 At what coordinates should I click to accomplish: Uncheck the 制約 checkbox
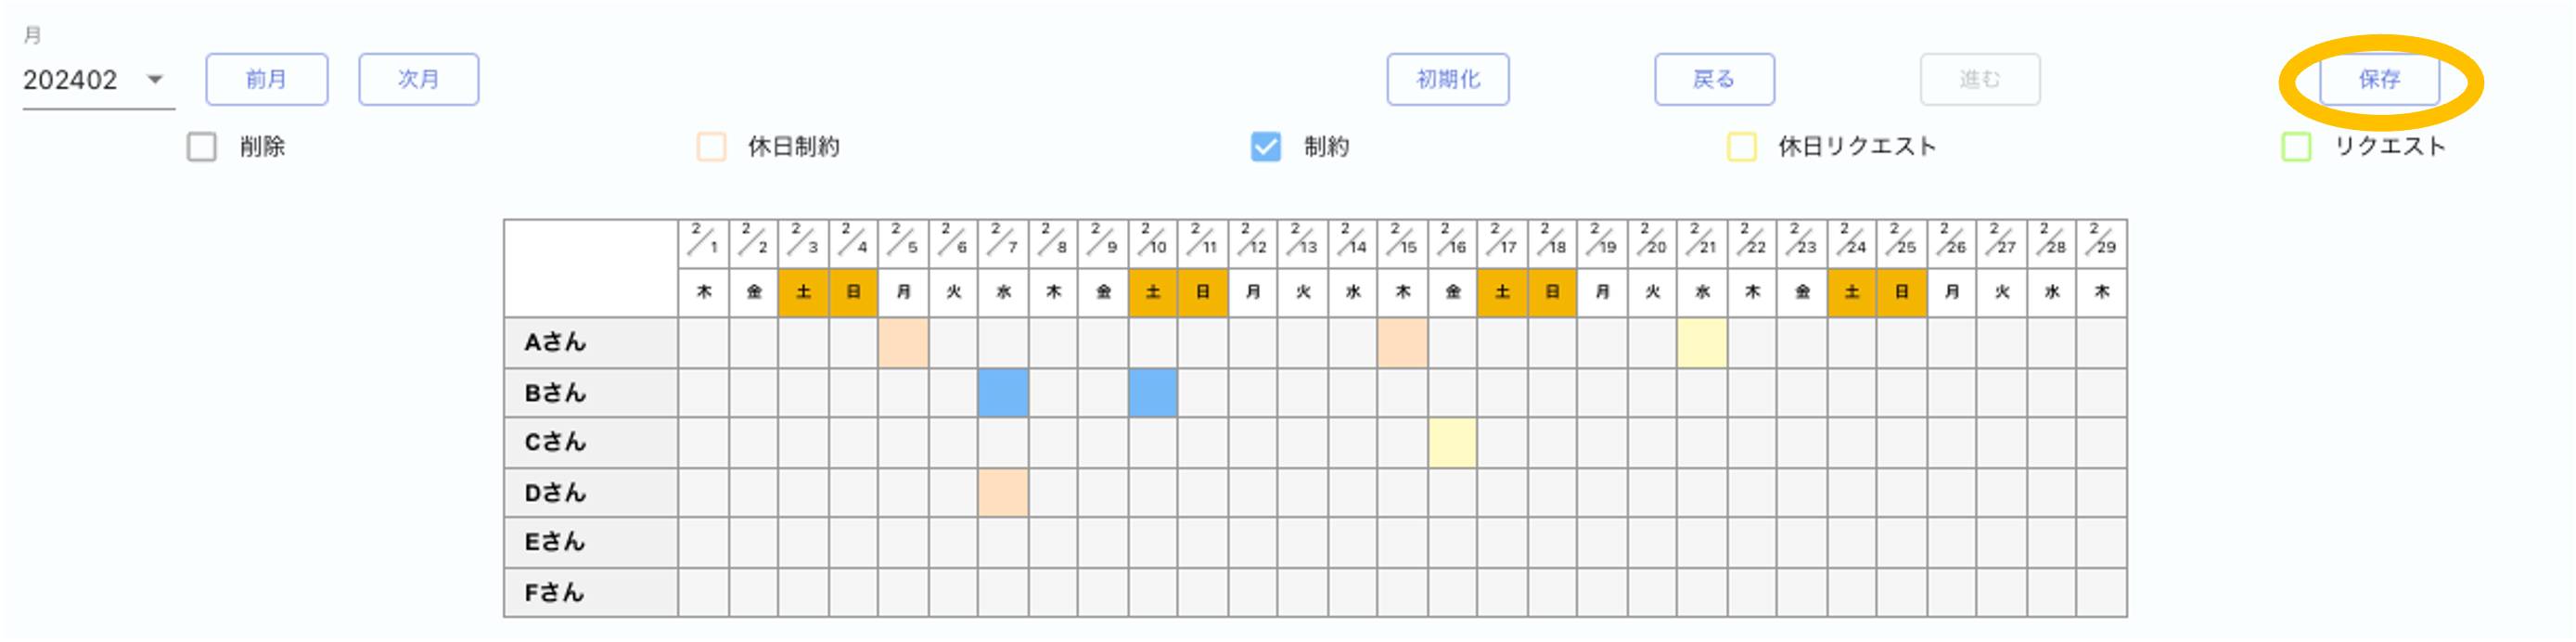[1266, 147]
